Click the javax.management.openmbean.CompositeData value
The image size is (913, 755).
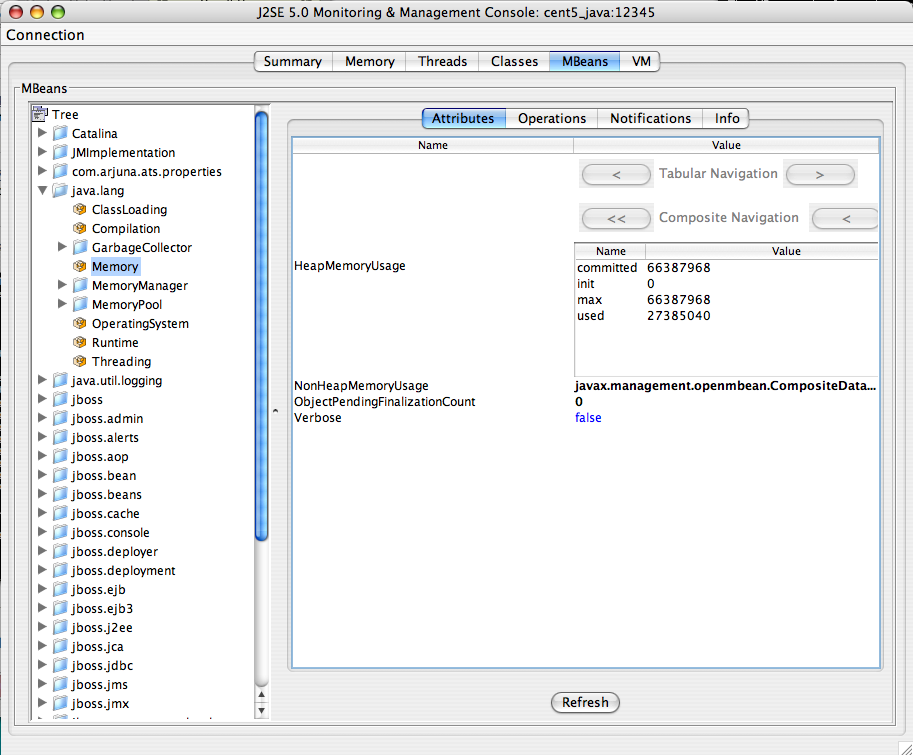point(725,385)
